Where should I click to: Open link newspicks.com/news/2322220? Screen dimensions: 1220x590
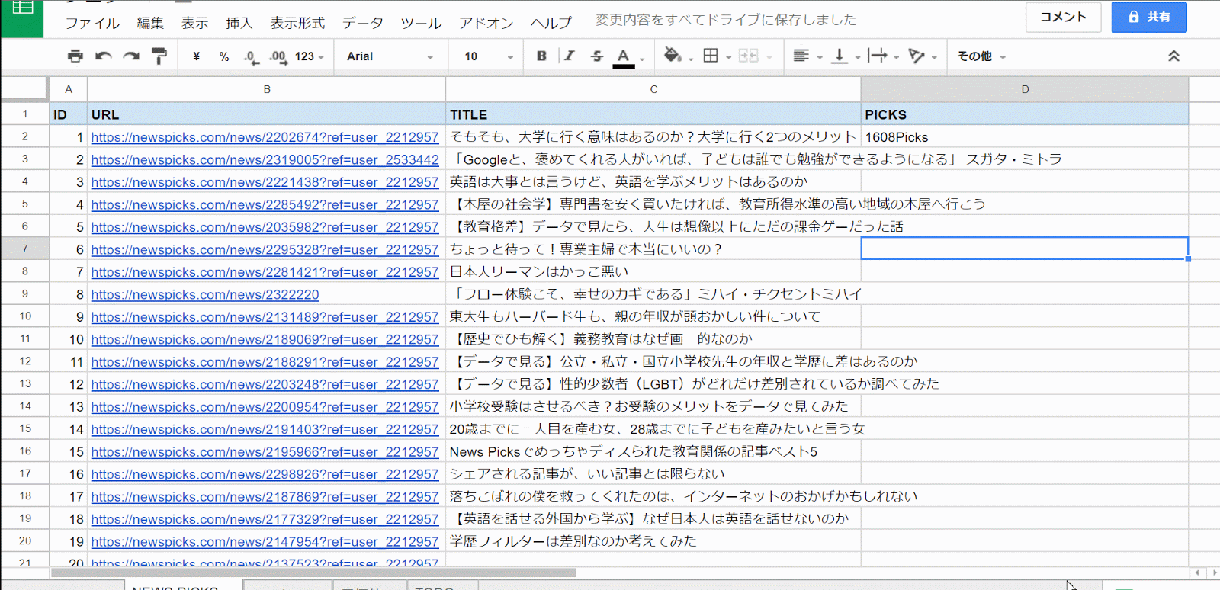tap(205, 295)
